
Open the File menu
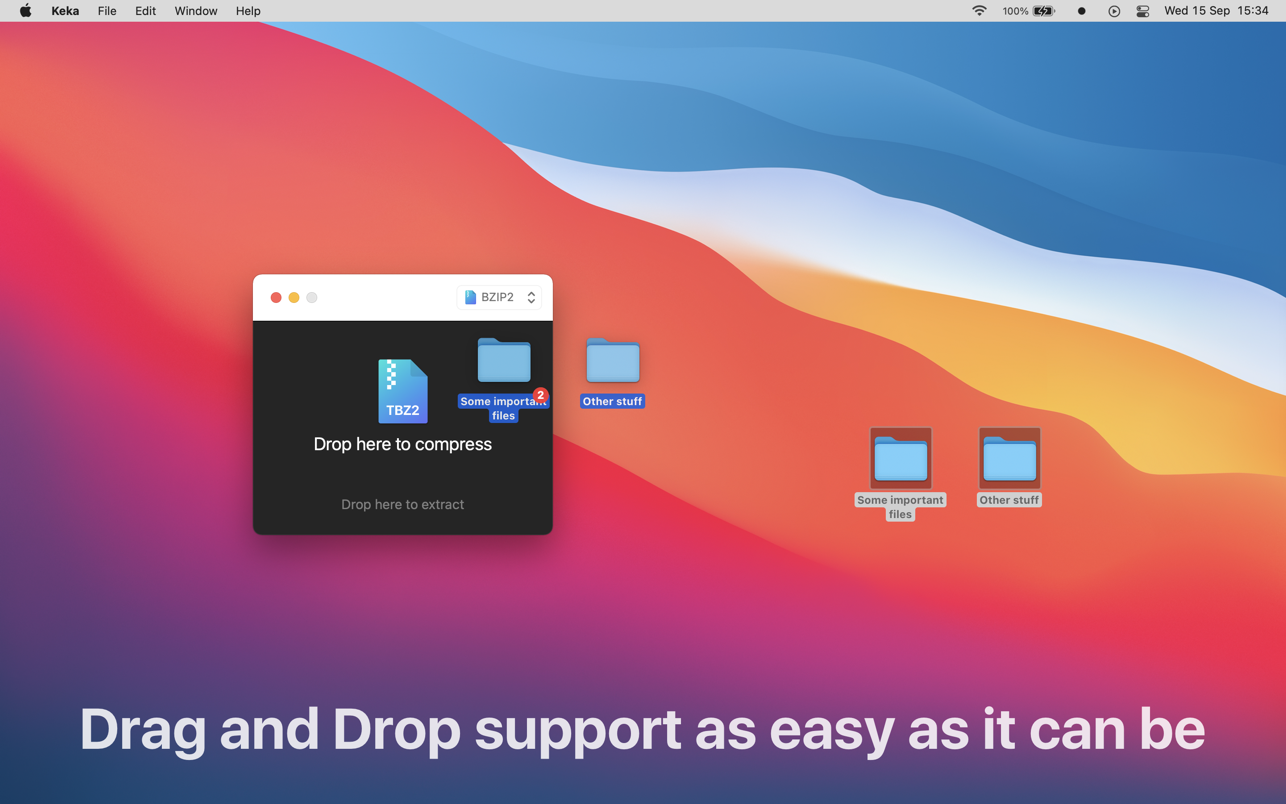[x=107, y=11]
